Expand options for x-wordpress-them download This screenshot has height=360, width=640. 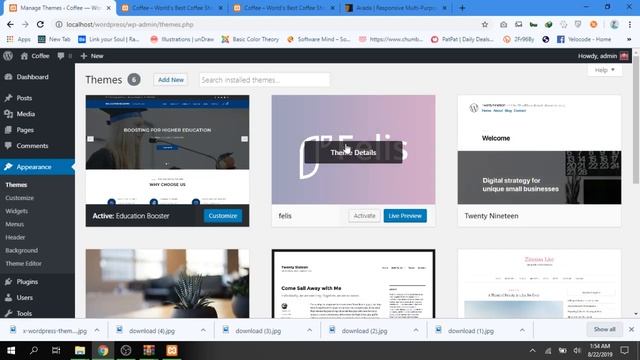pyautogui.click(x=97, y=330)
